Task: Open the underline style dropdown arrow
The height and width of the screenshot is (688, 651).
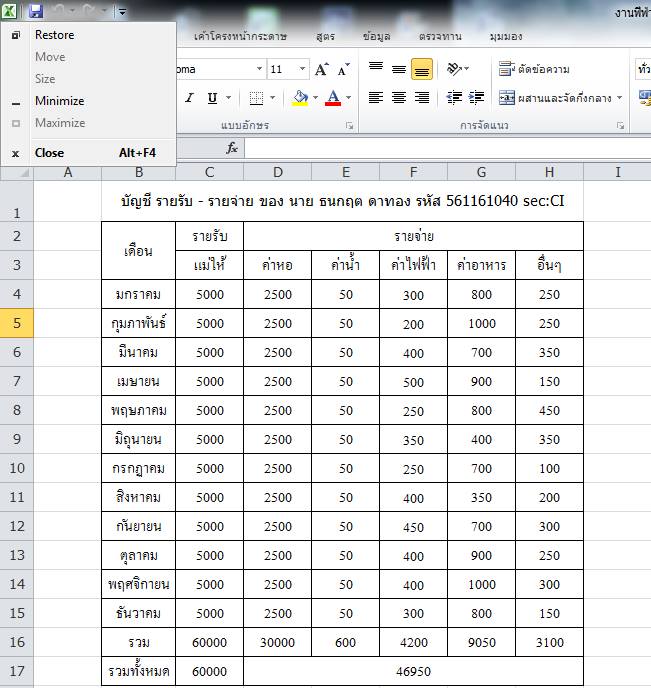Action: pos(229,97)
